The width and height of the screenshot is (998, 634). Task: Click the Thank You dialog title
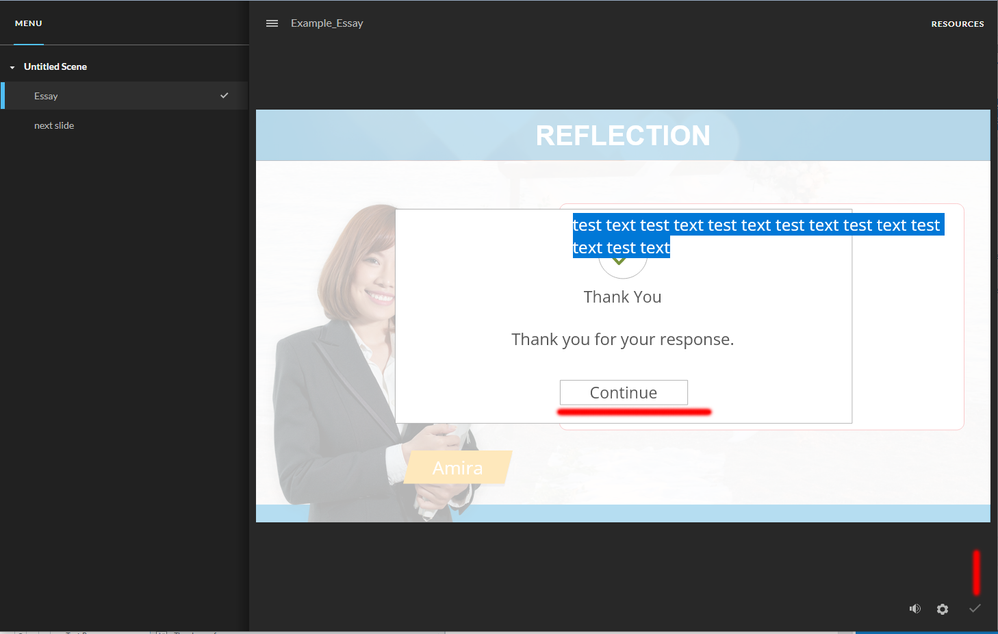click(x=622, y=297)
